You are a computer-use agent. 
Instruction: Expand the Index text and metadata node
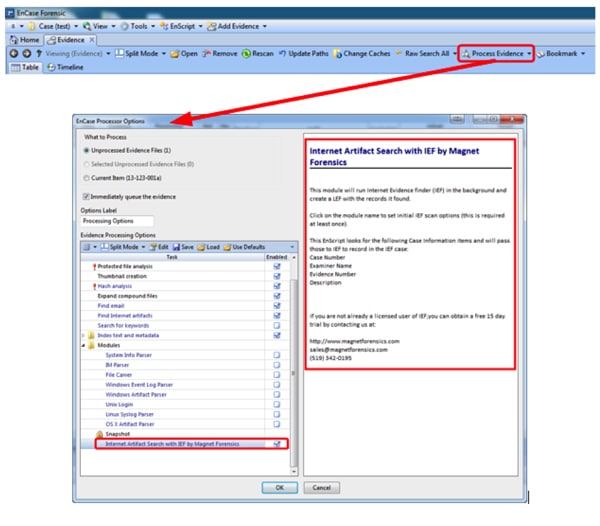(83, 335)
